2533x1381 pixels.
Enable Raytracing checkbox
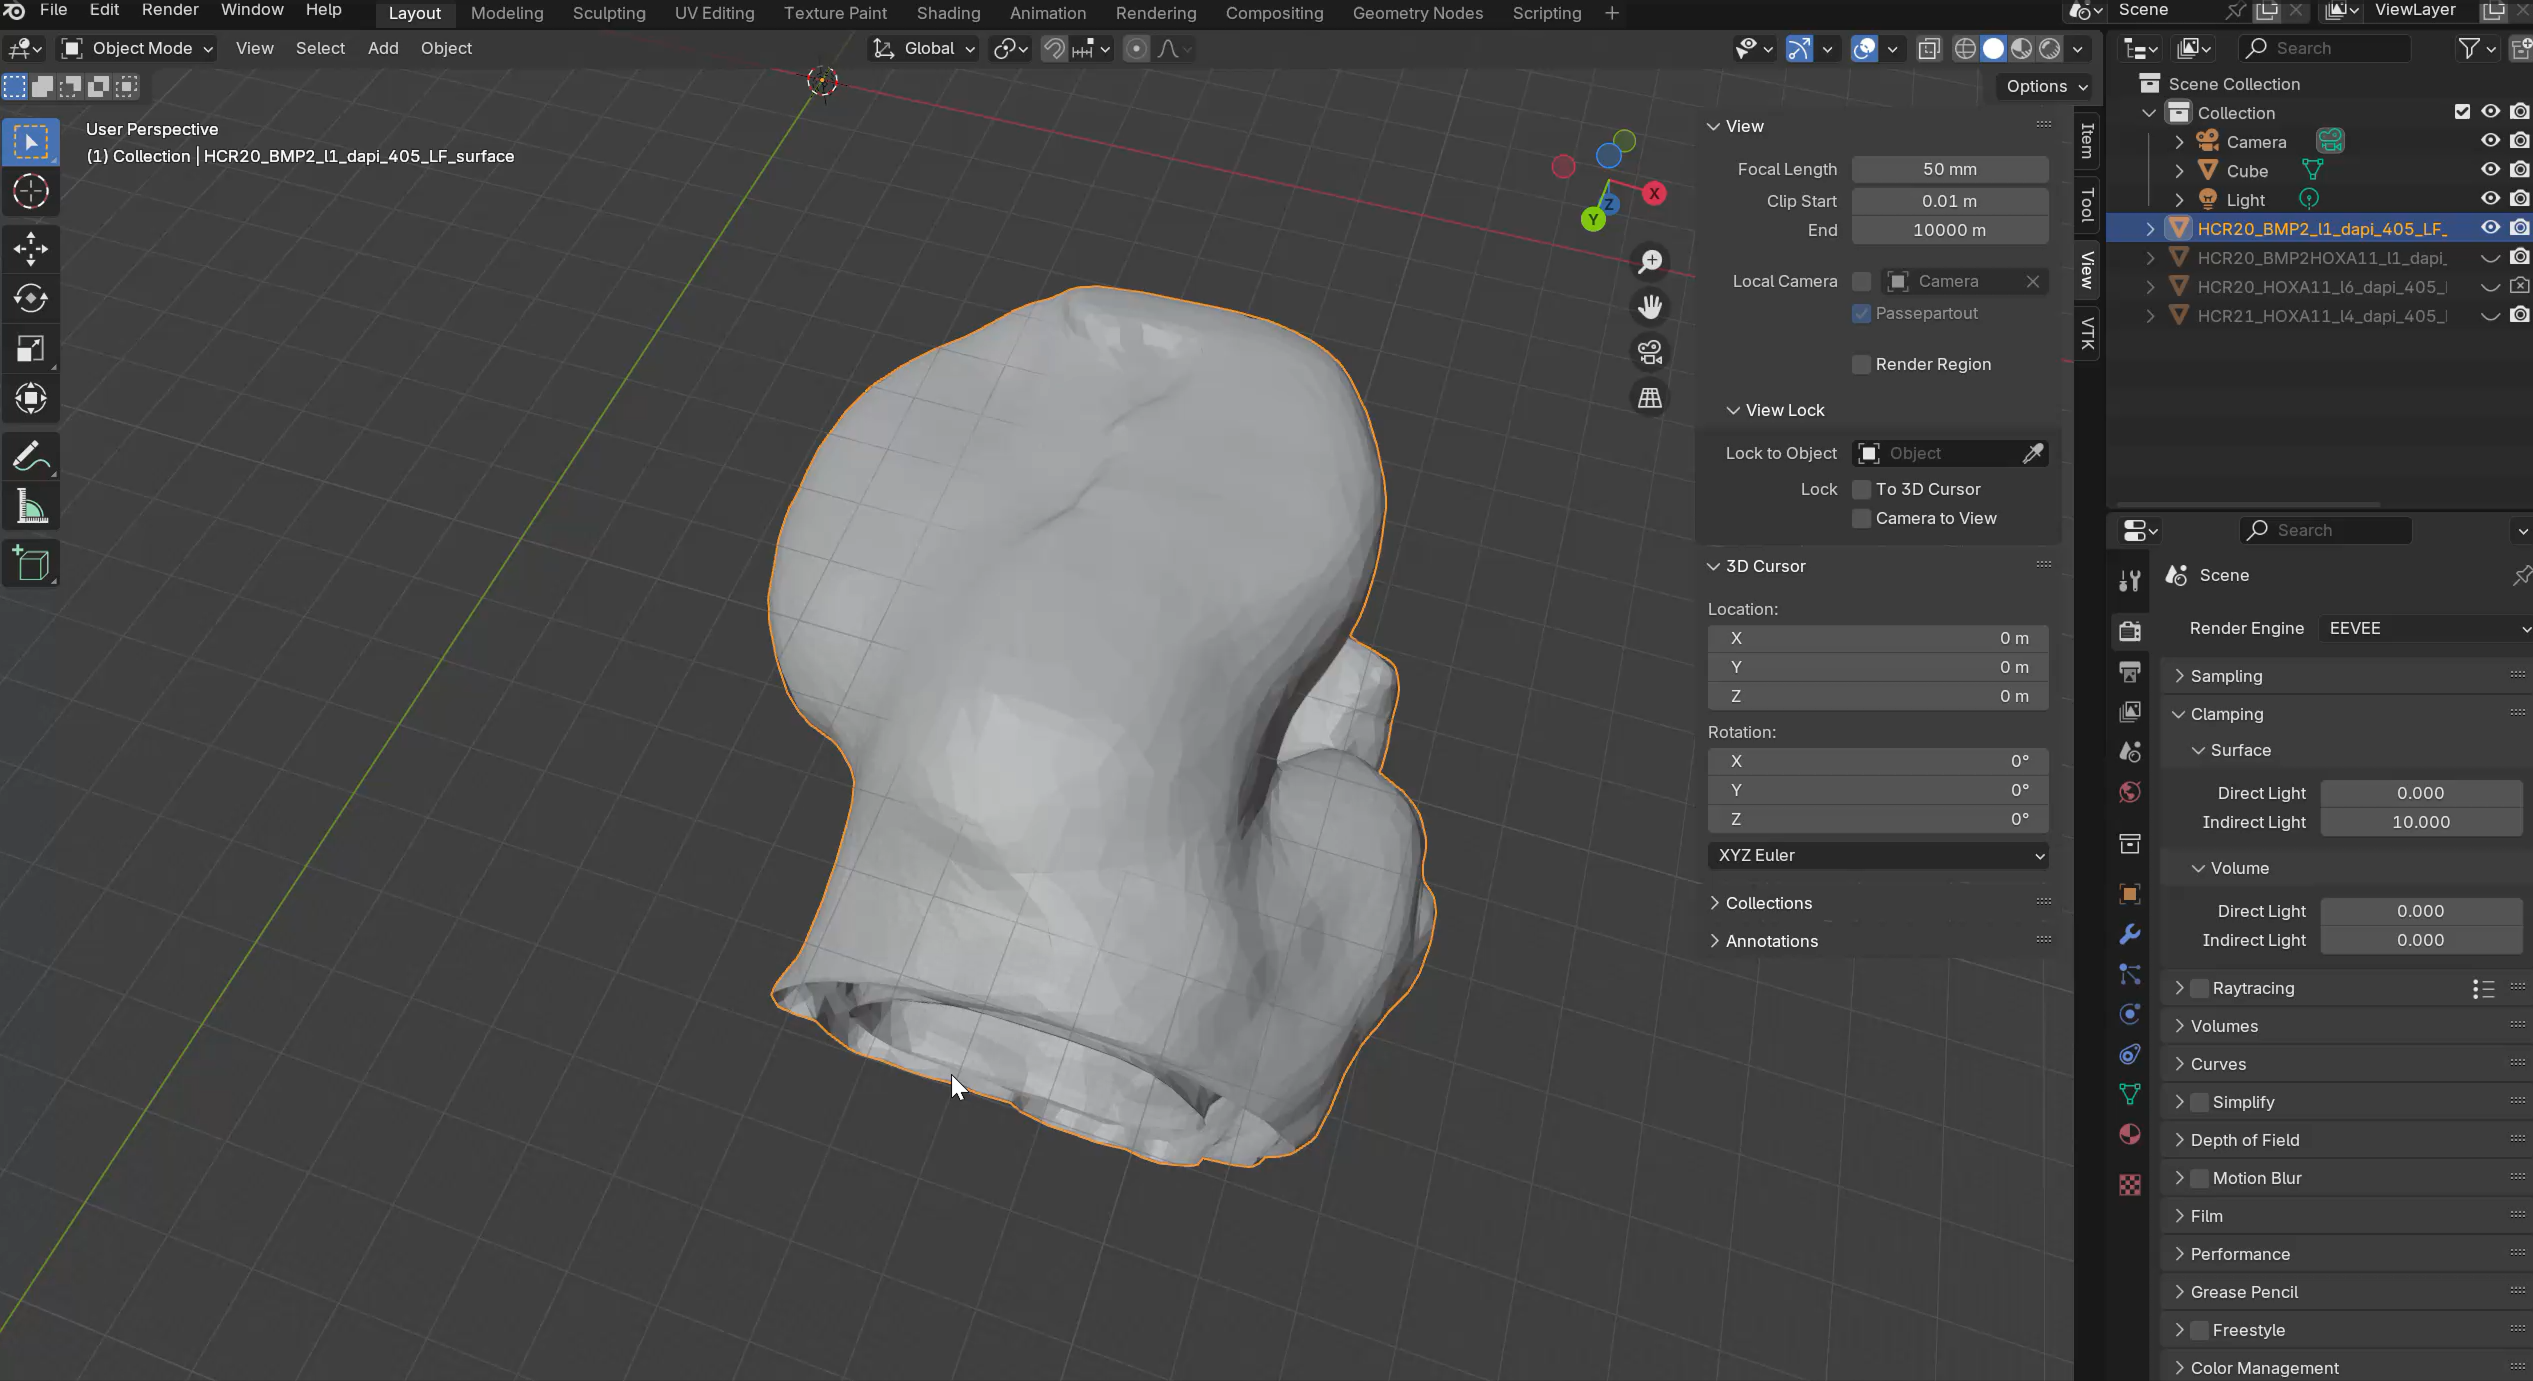coord(2199,988)
